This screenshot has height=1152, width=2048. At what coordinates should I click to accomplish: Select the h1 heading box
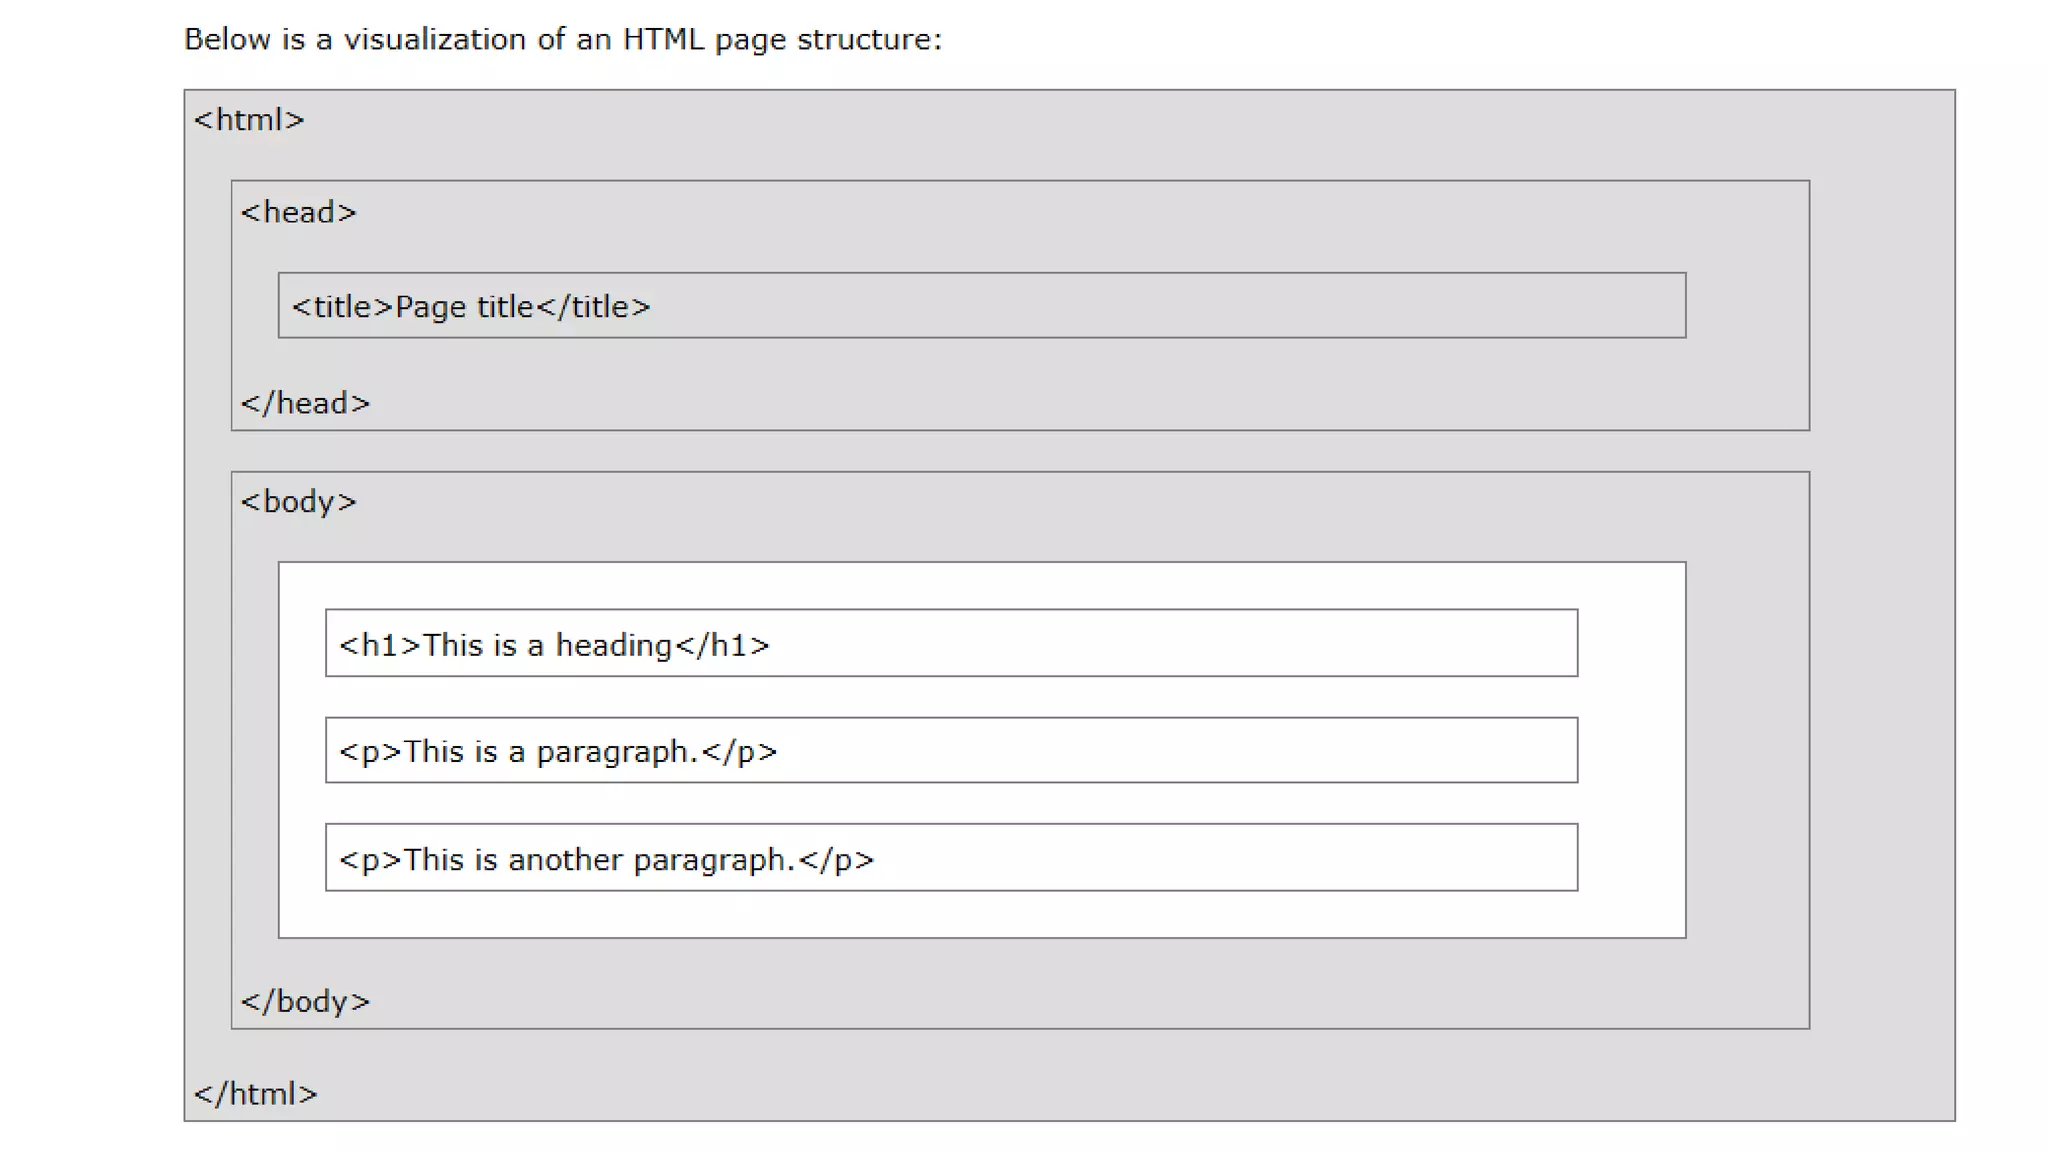click(951, 643)
